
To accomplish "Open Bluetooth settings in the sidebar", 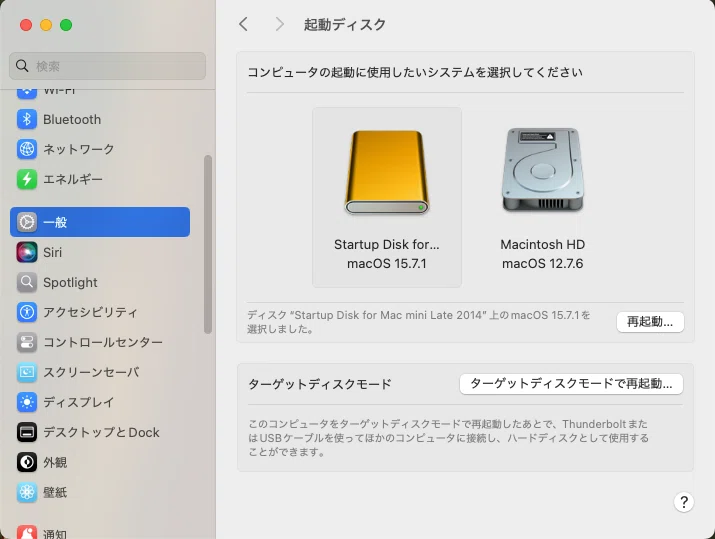I will pyautogui.click(x=100, y=119).
